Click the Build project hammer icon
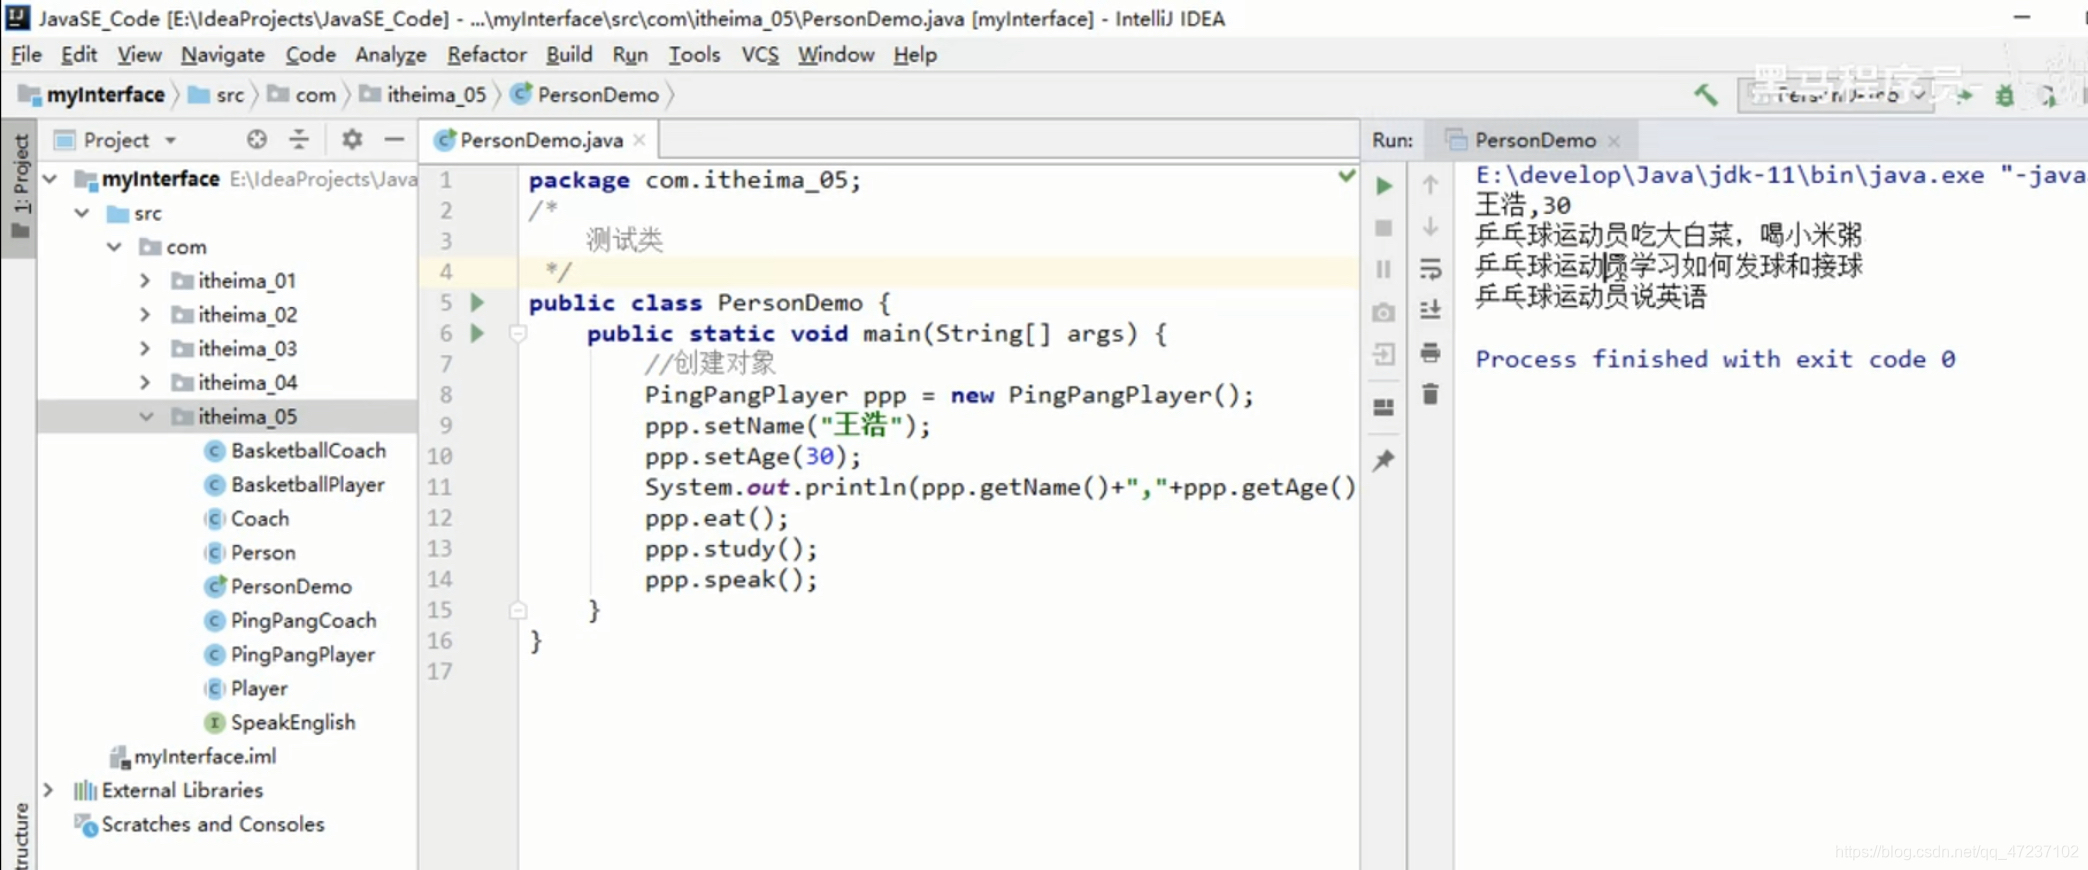The height and width of the screenshot is (870, 2088). [1705, 95]
